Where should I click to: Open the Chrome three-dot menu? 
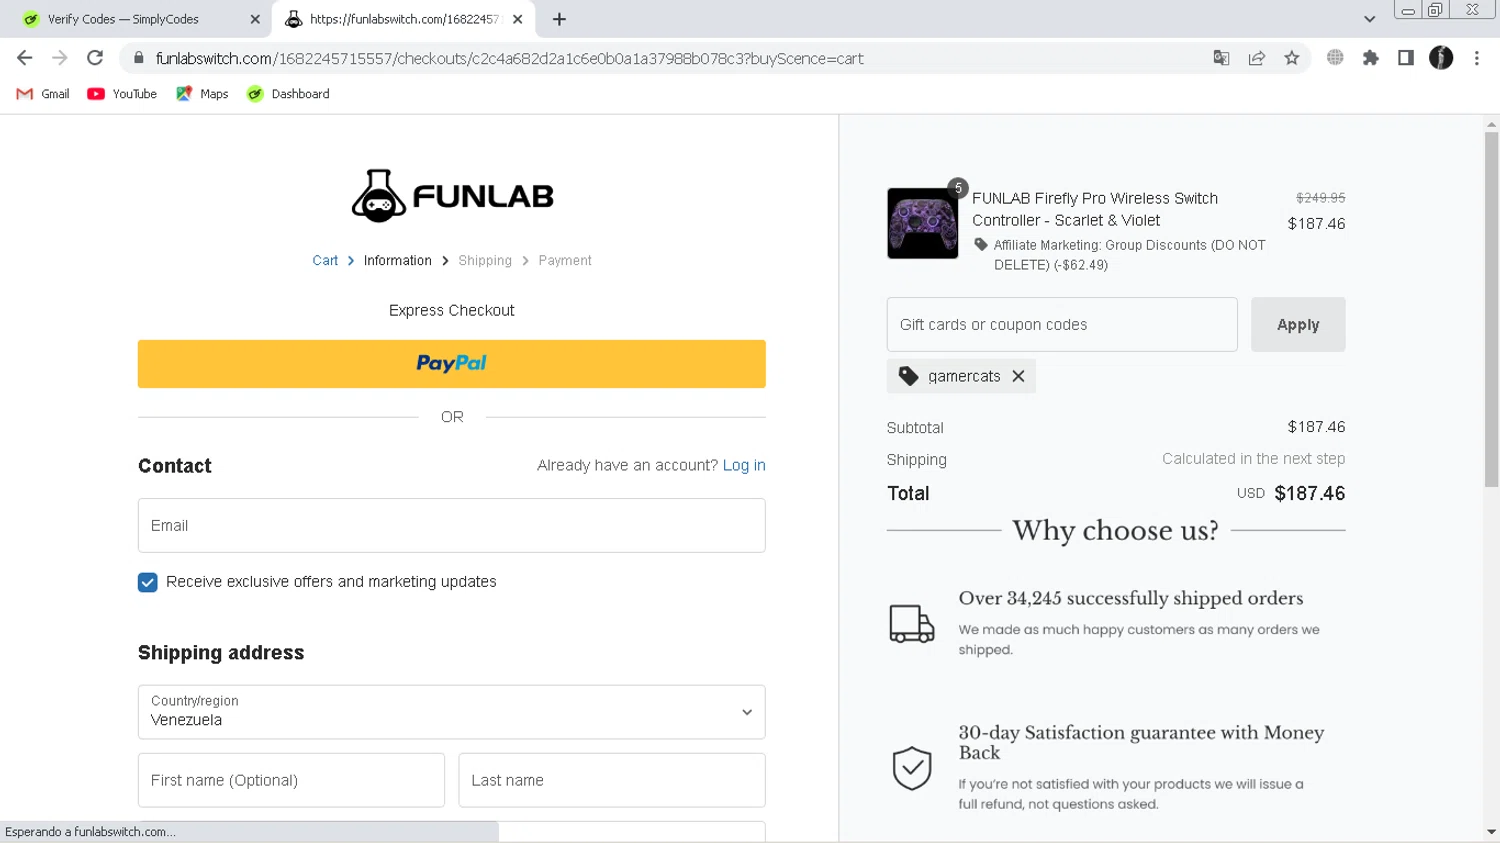tap(1477, 58)
